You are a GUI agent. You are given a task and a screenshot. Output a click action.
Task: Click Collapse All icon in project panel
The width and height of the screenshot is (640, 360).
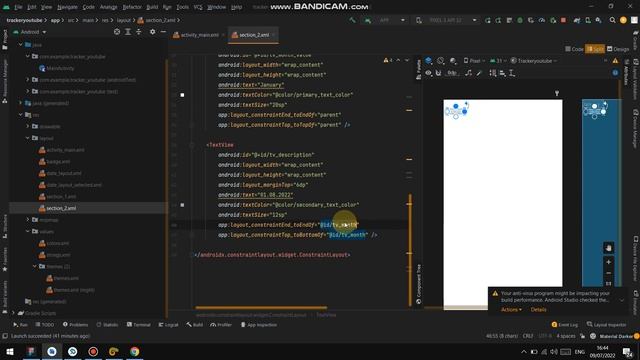(139, 32)
